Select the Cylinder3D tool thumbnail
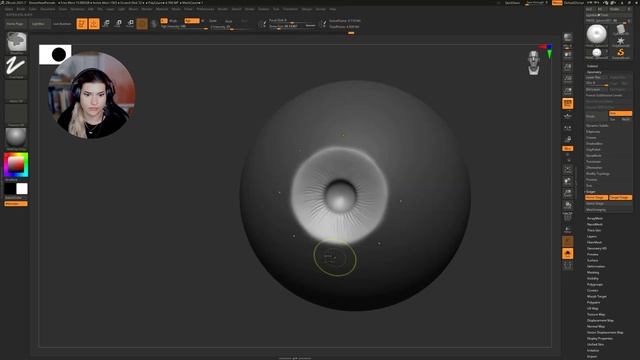The width and height of the screenshot is (640, 360). pos(620,30)
